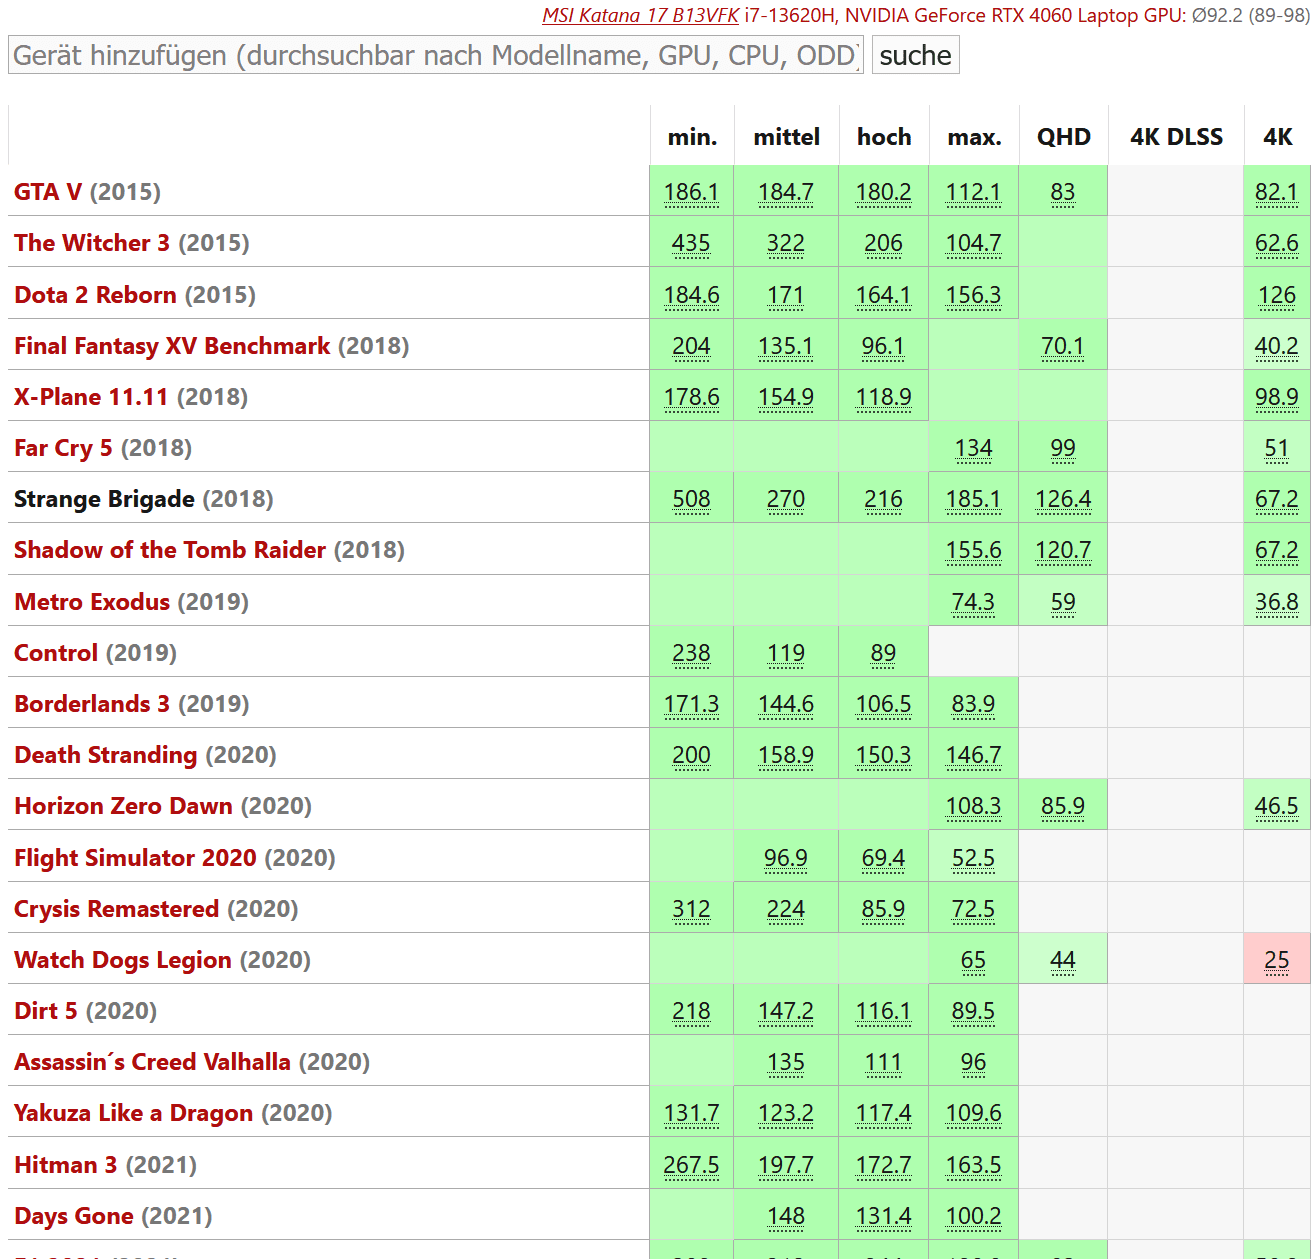Open Yakuza Like a Dragon link

coord(133,1113)
